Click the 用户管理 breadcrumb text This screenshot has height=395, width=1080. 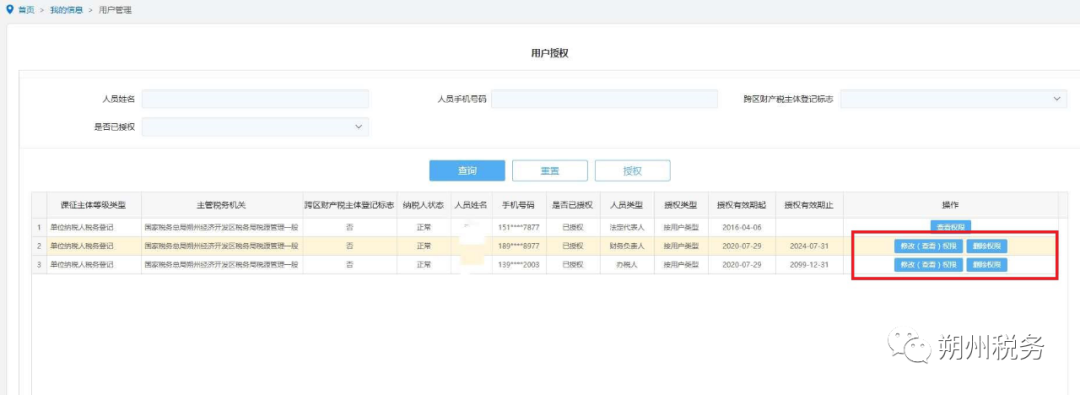click(114, 10)
